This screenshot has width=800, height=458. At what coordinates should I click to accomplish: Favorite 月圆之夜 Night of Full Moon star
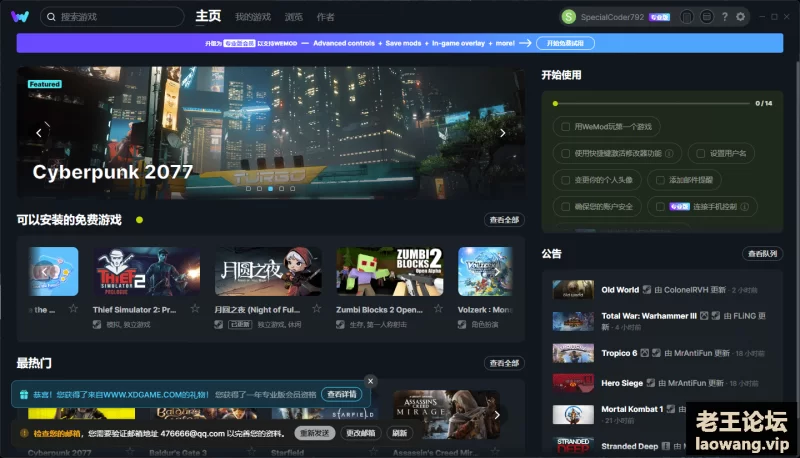tap(317, 309)
